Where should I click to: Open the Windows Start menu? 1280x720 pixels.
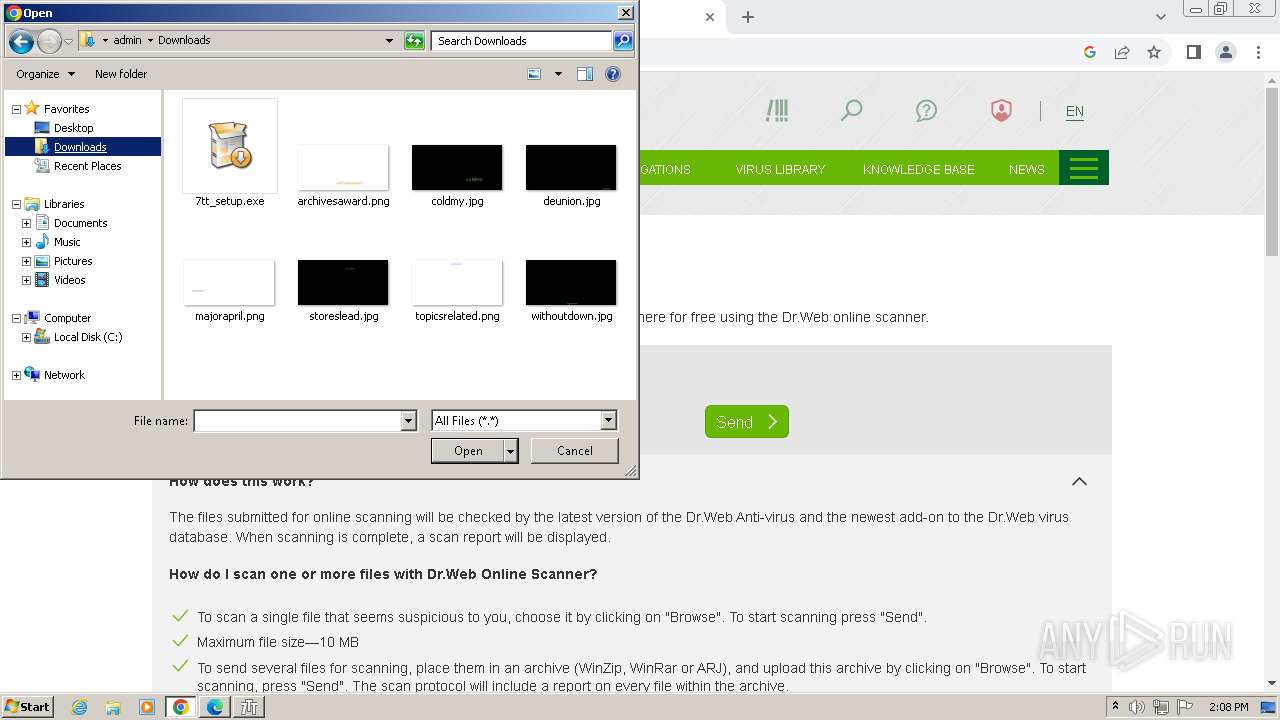pos(27,706)
